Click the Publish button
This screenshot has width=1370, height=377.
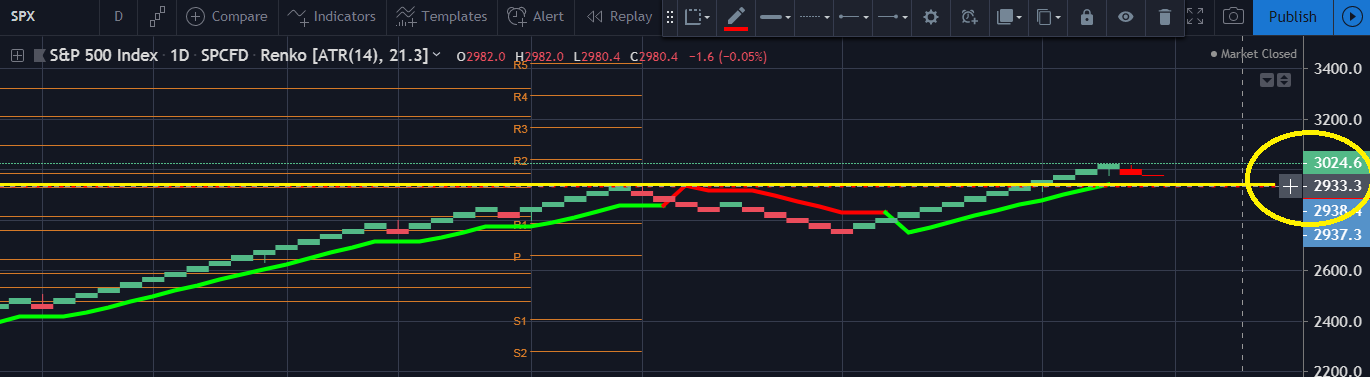1292,16
